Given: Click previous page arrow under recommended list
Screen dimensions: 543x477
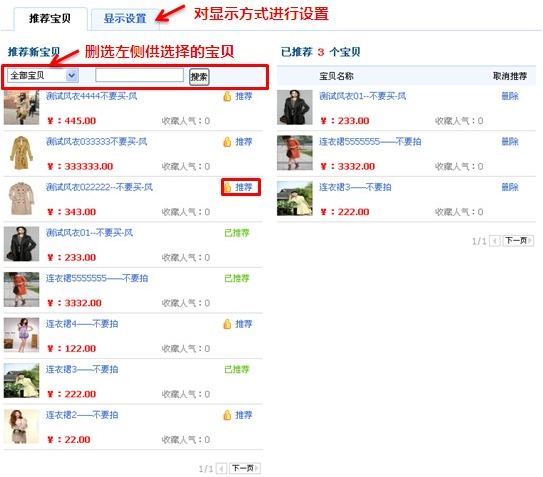Looking at the screenshot, I should (x=495, y=241).
